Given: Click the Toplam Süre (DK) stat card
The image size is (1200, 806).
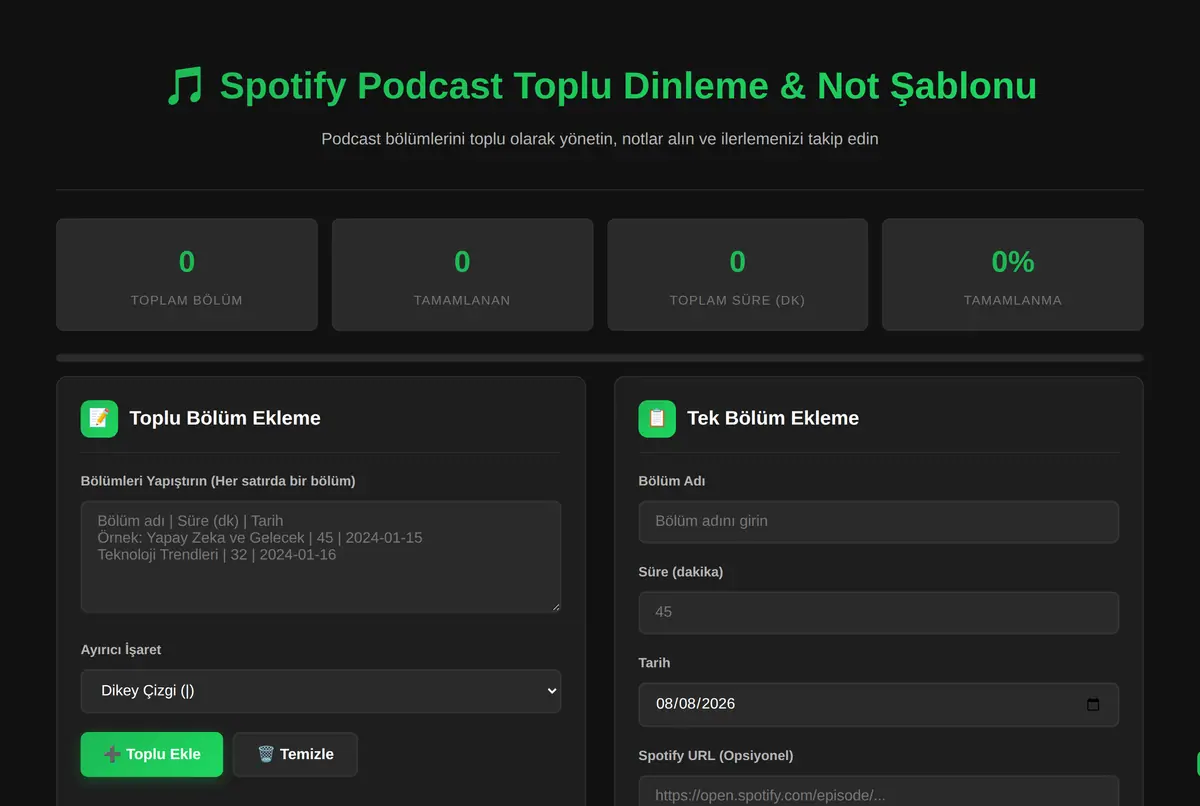Looking at the screenshot, I should pos(737,275).
